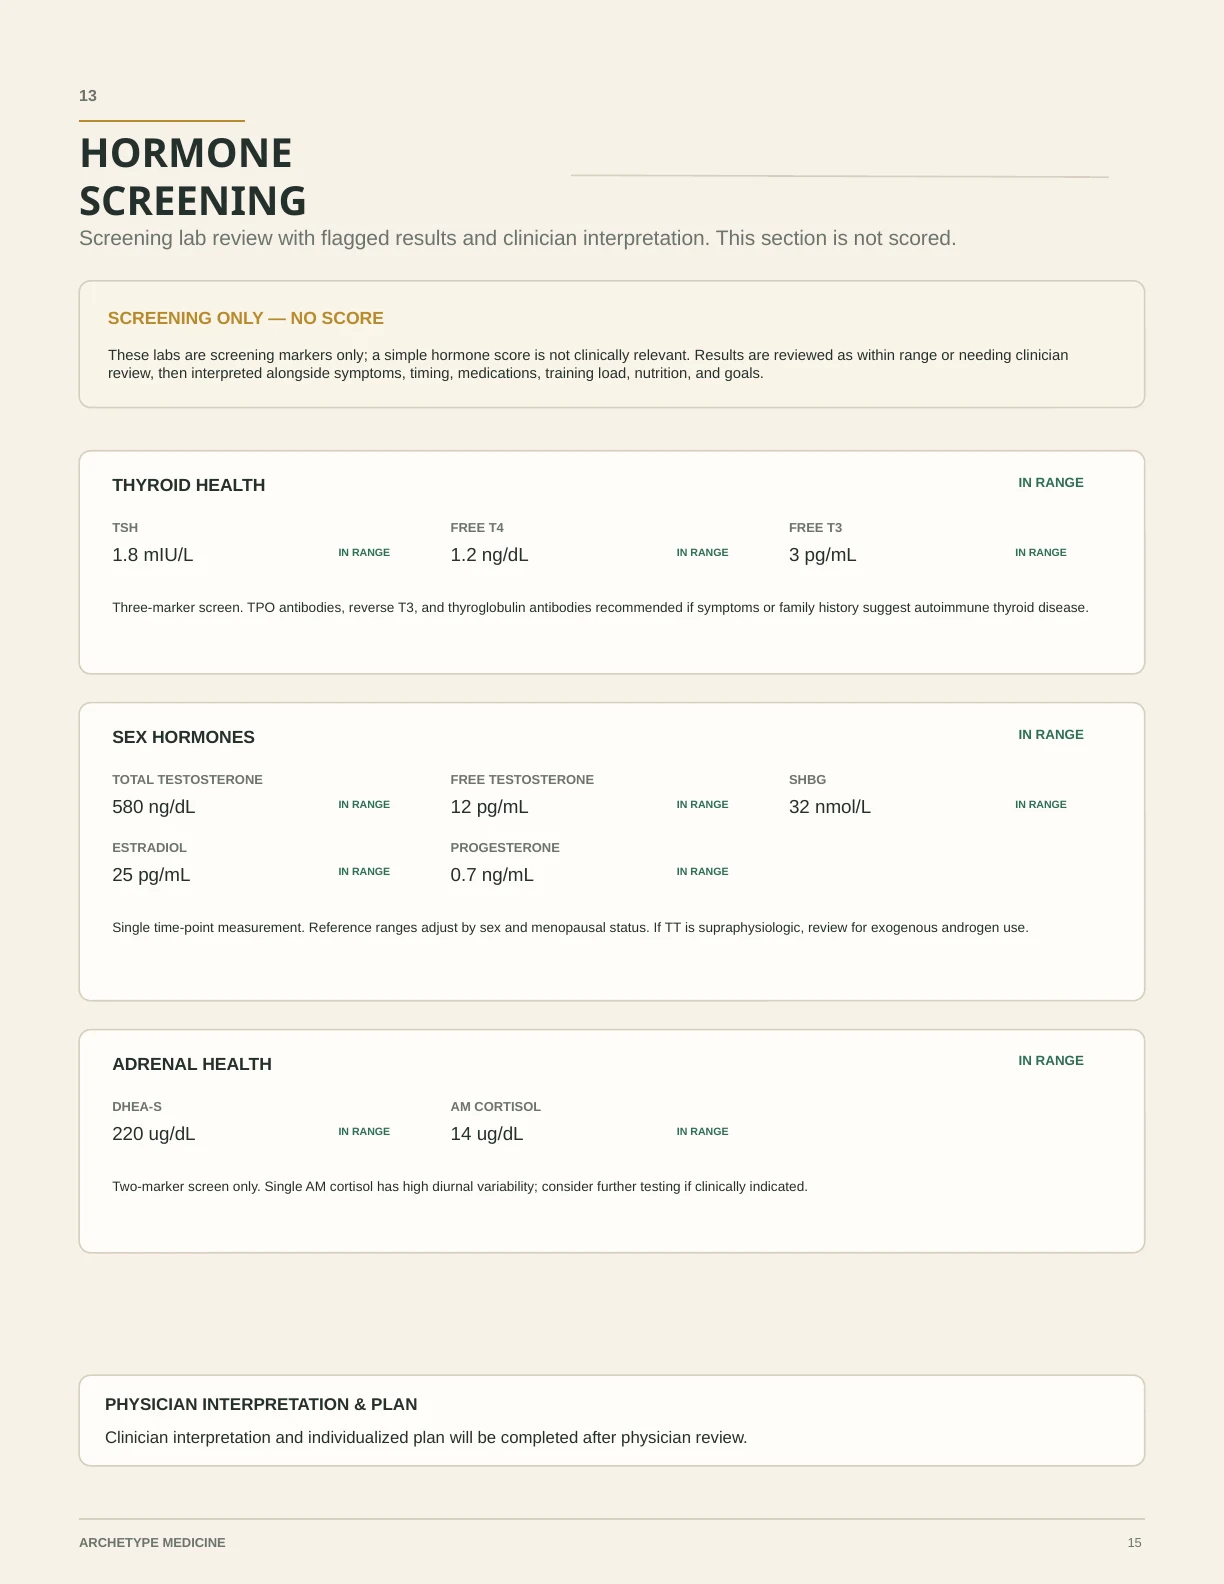This screenshot has height=1584, width=1224.
Task: Click the DHEA-S value 220 ug/dL
Action: 153,1134
